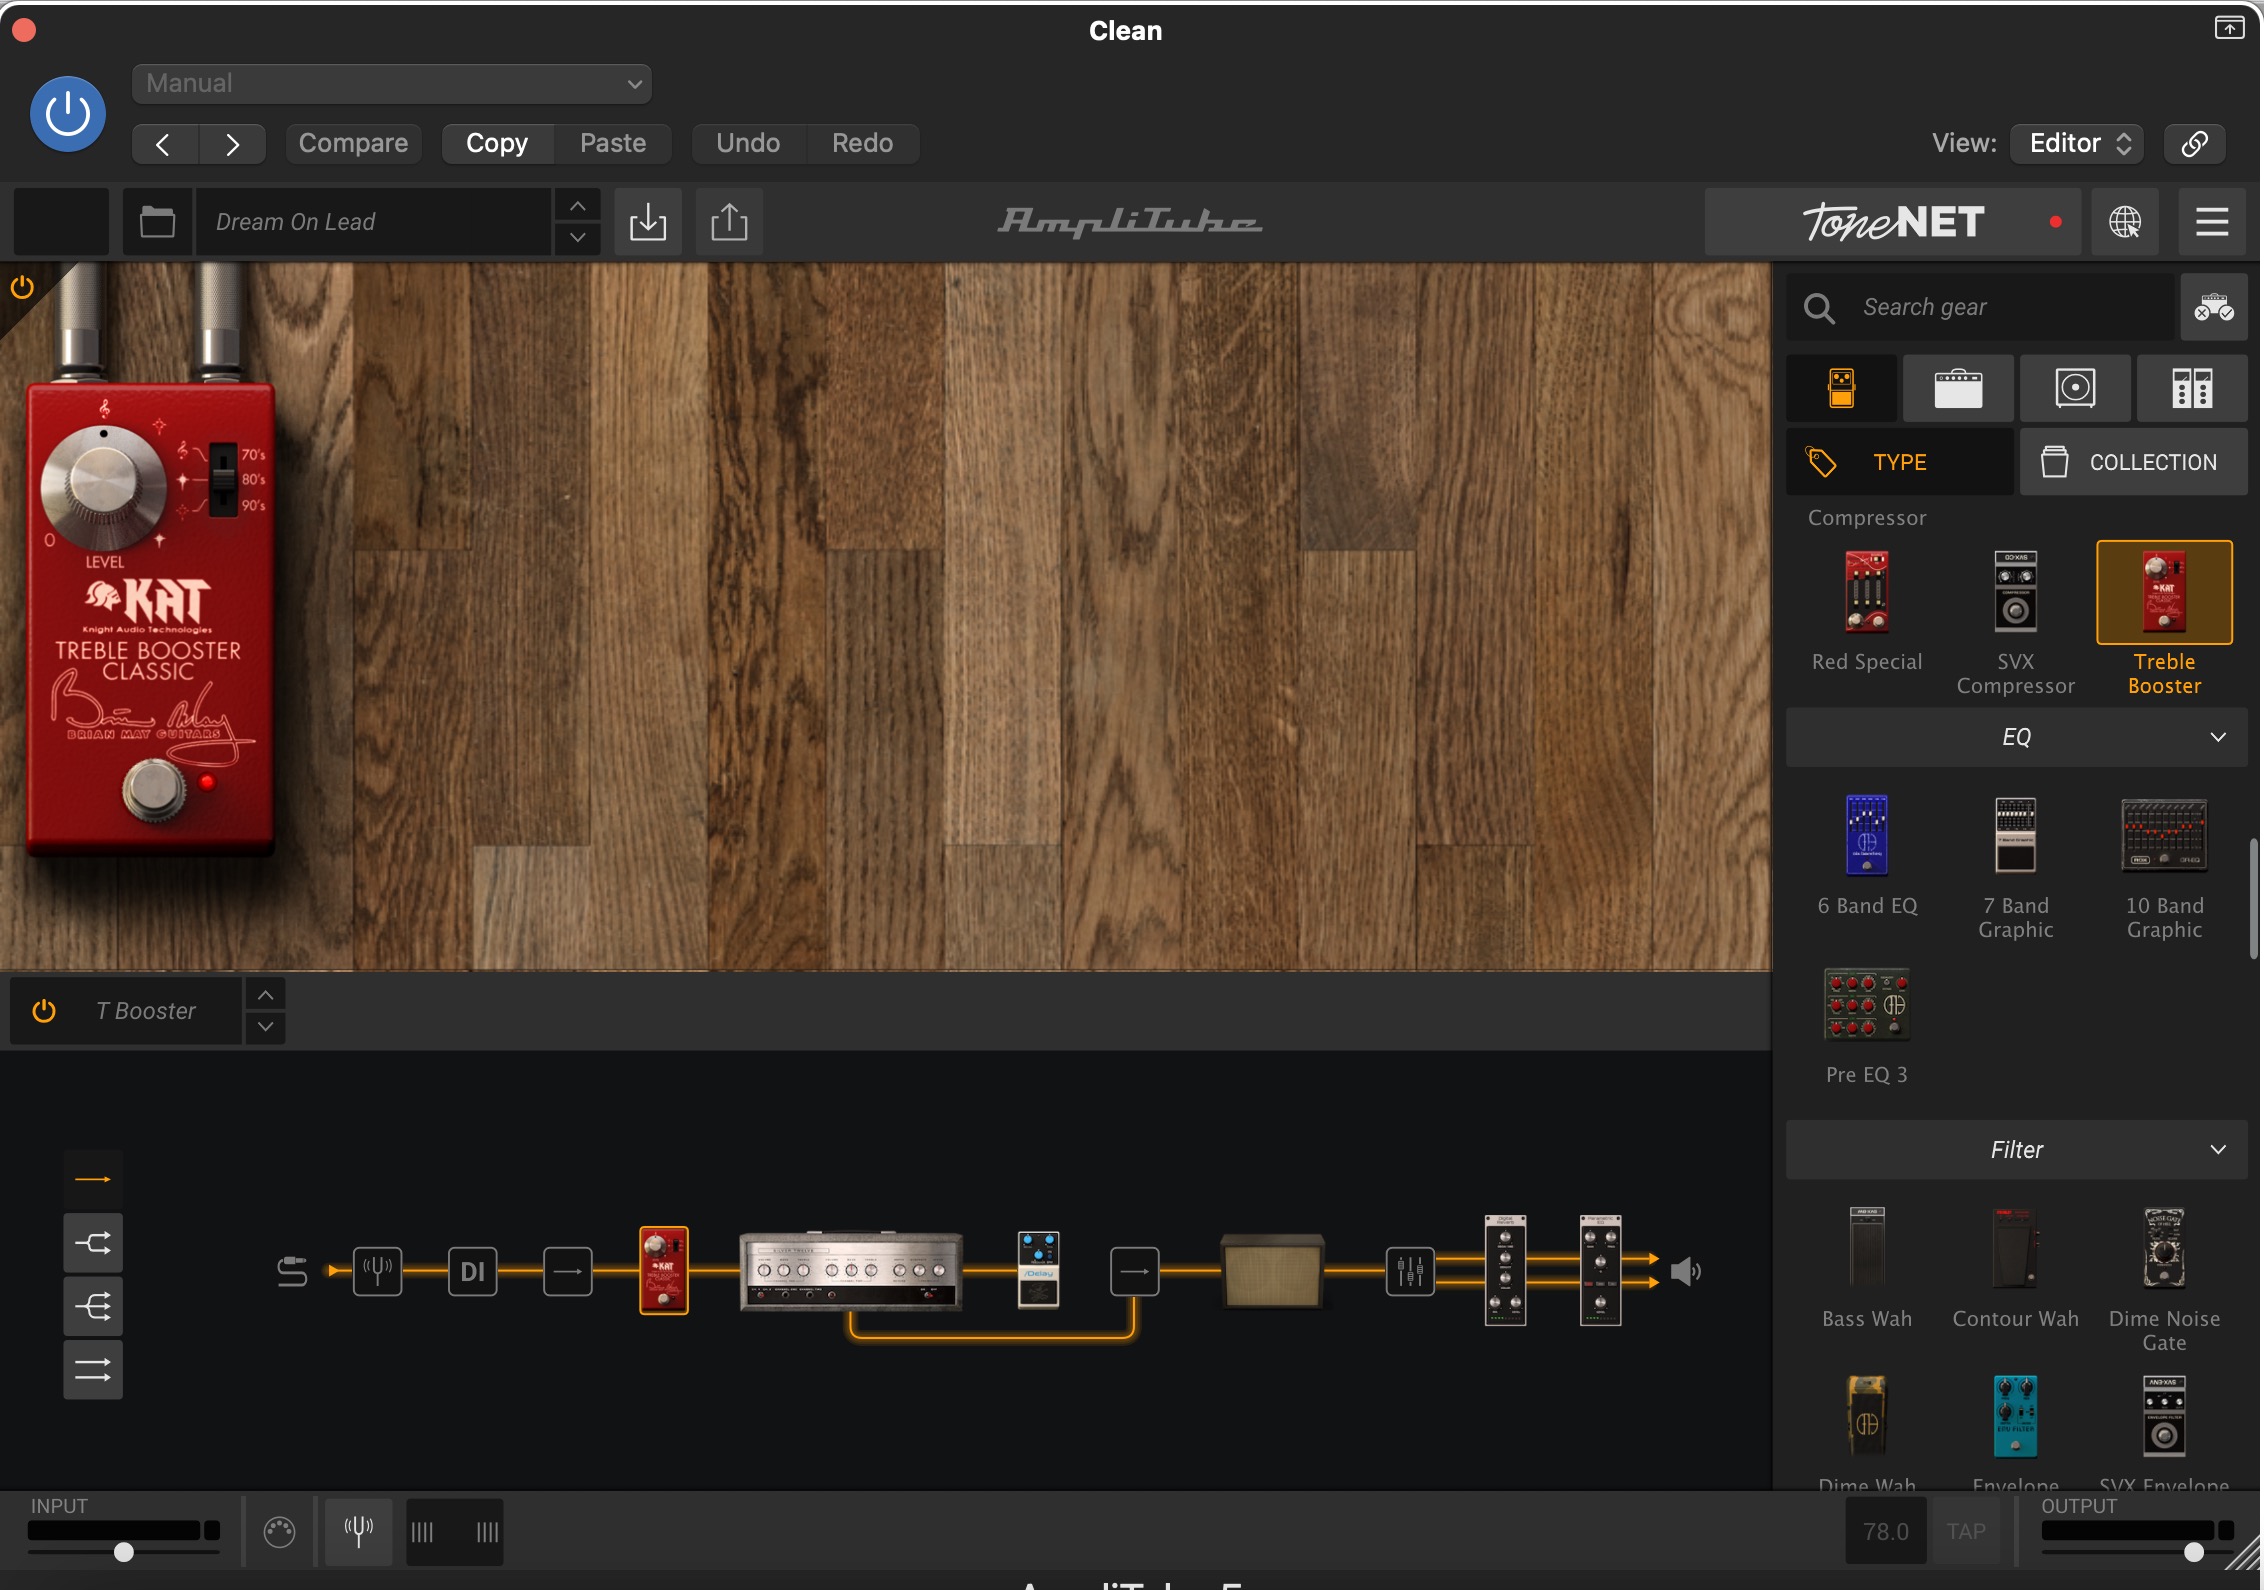Go to previous preset arrow
The image size is (2264, 1590).
tap(165, 144)
